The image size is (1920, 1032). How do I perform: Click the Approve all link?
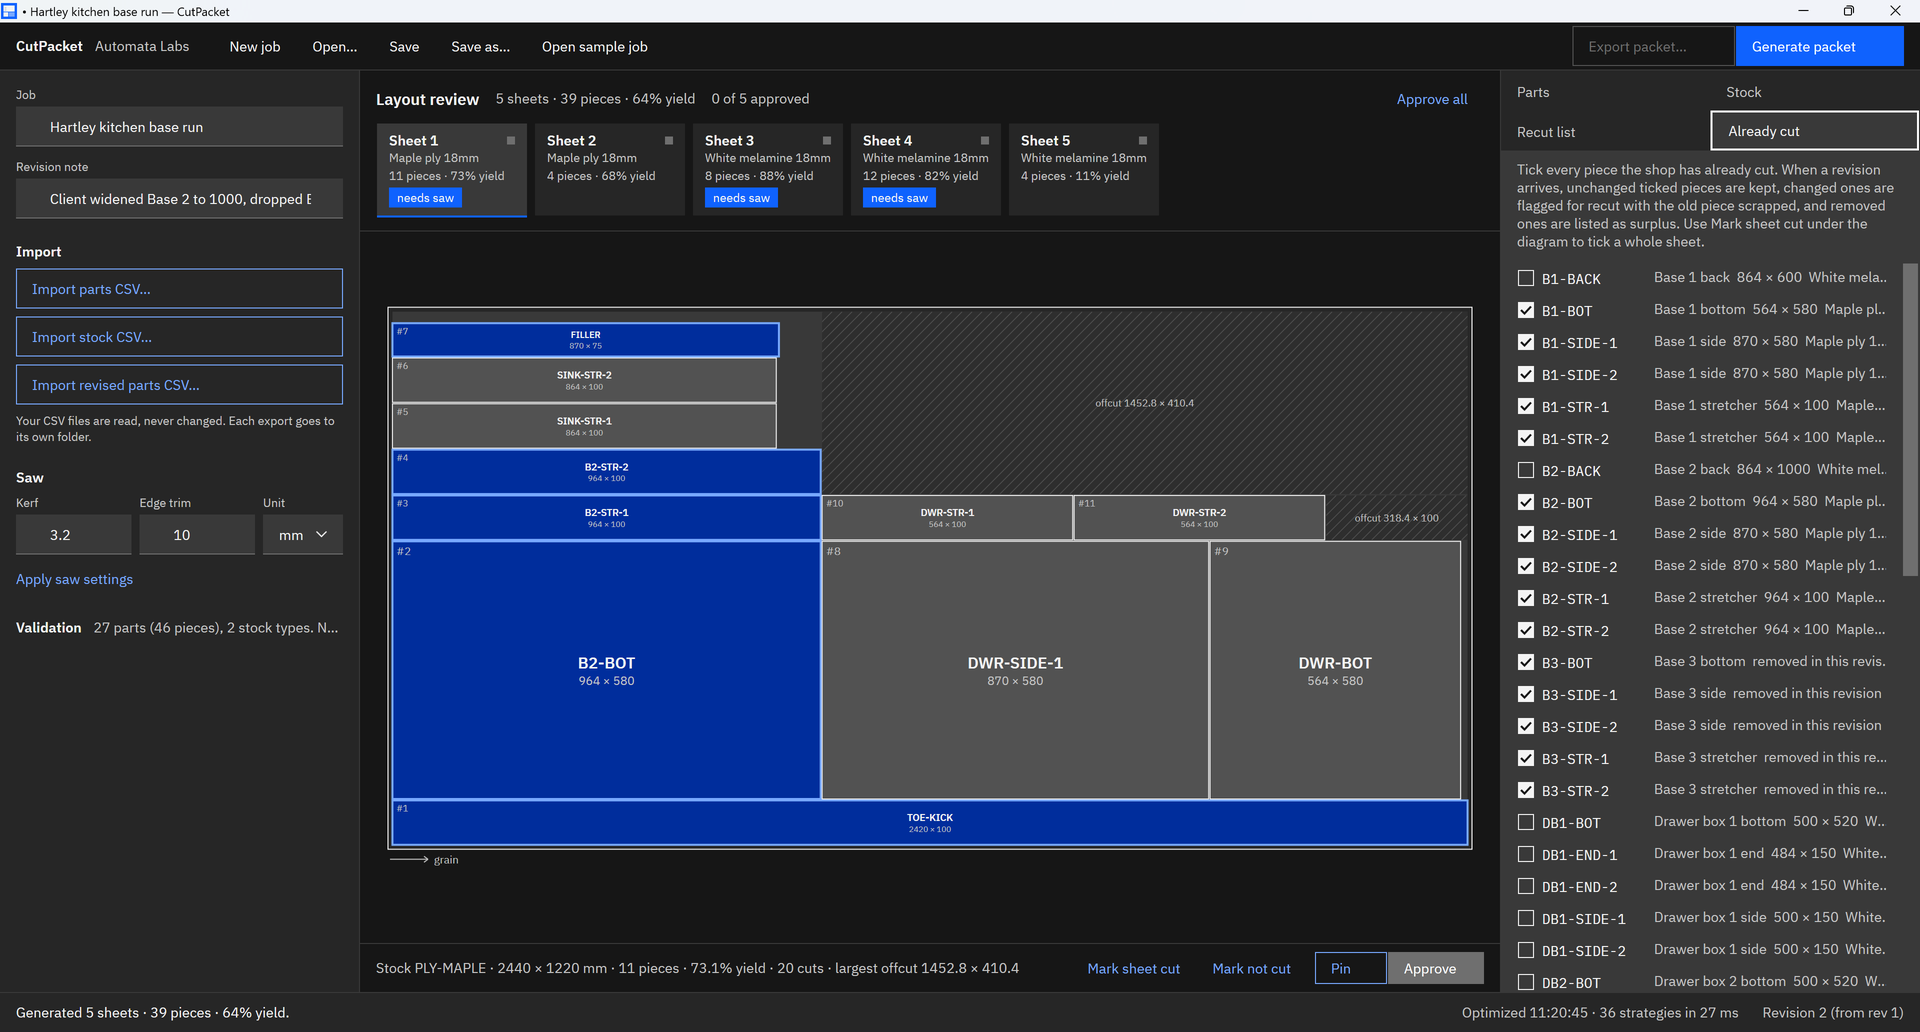[x=1432, y=99]
